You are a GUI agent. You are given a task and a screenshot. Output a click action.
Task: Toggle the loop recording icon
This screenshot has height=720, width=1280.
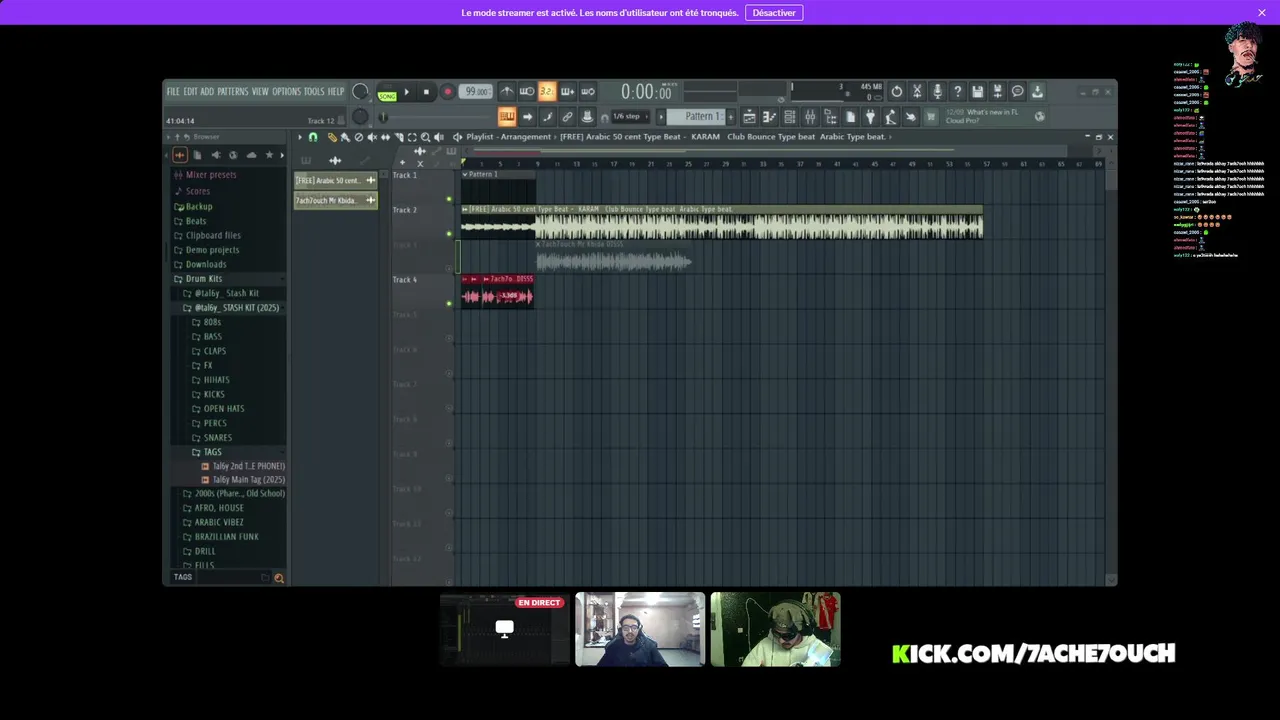click(588, 91)
